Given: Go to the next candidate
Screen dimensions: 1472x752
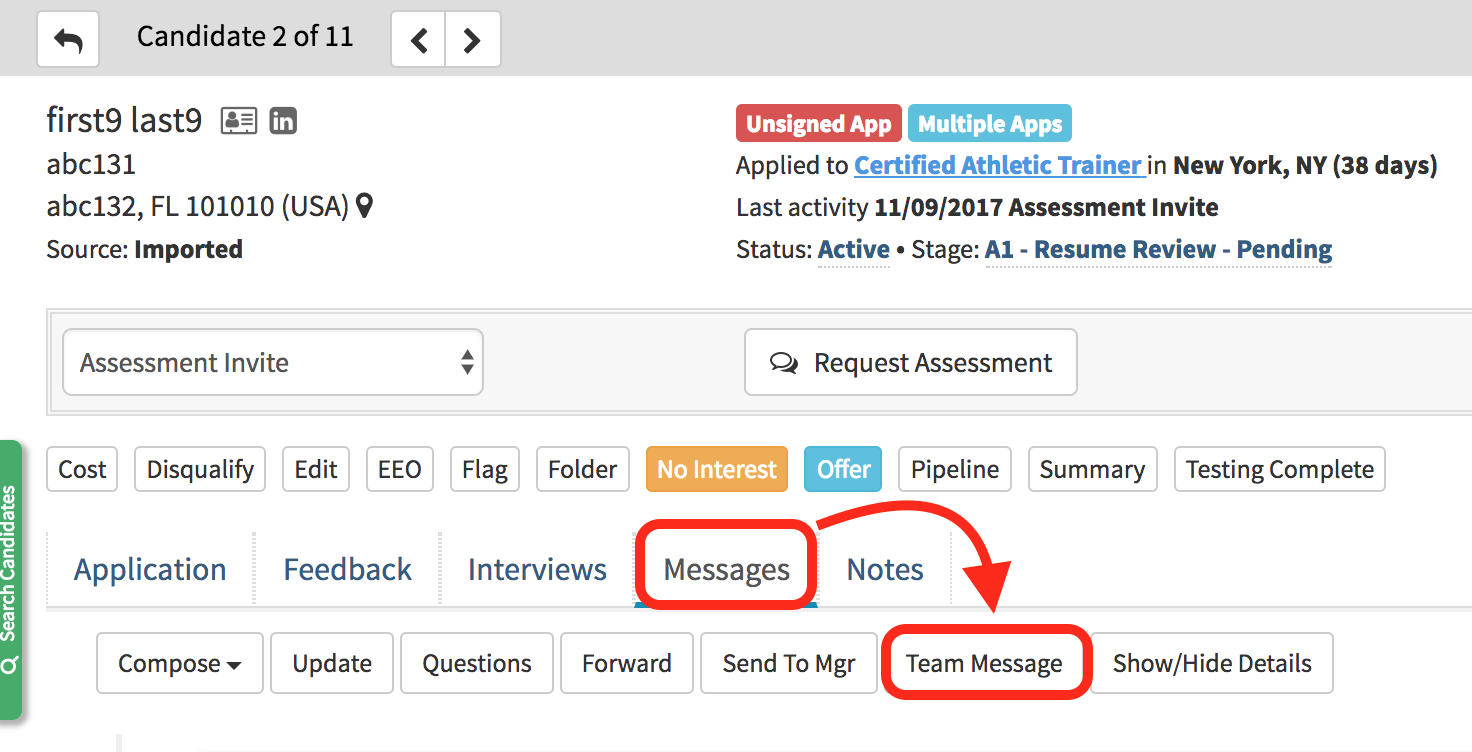Looking at the screenshot, I should coord(472,40).
